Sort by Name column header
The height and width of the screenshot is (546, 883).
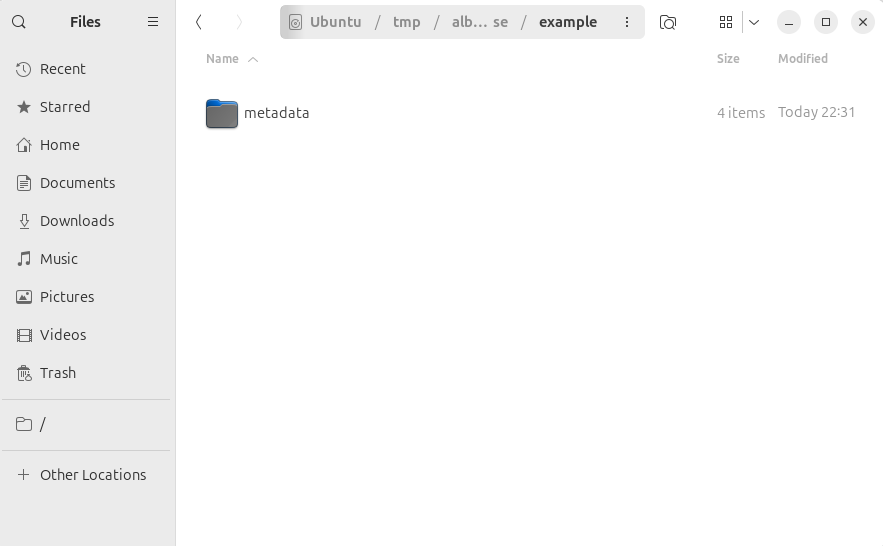(x=222, y=59)
